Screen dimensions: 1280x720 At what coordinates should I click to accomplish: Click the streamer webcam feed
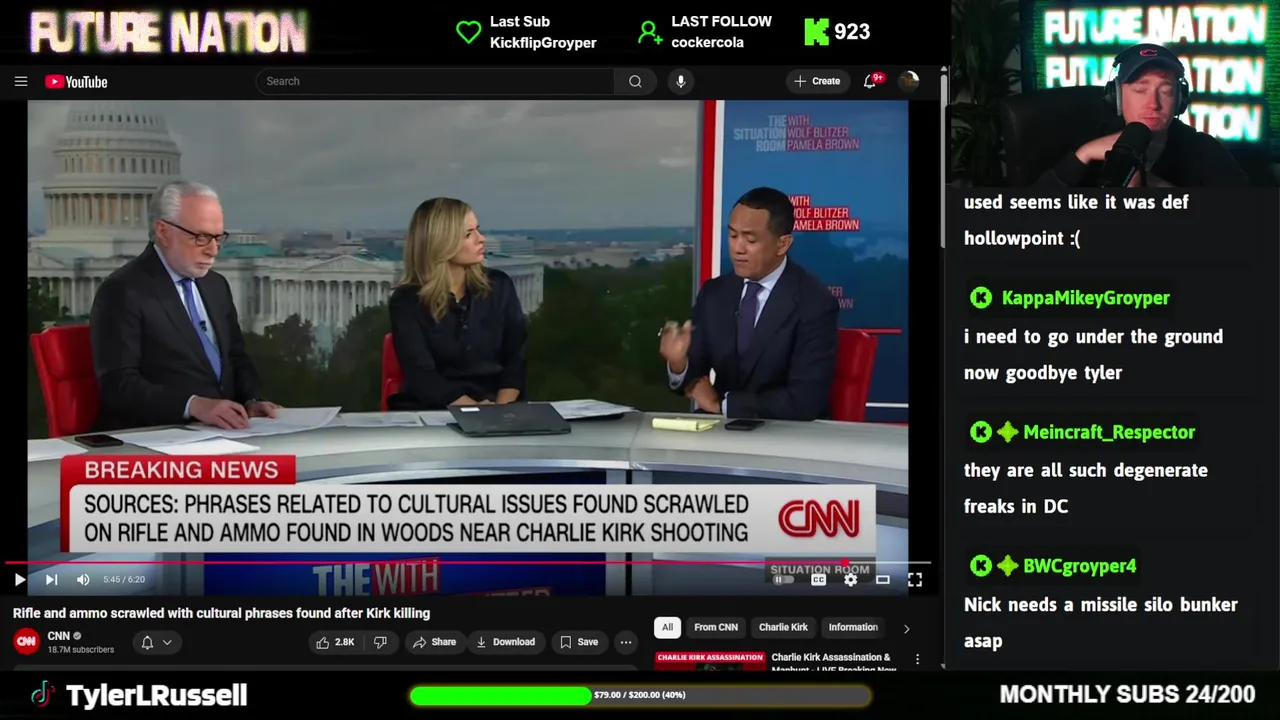tap(1115, 93)
